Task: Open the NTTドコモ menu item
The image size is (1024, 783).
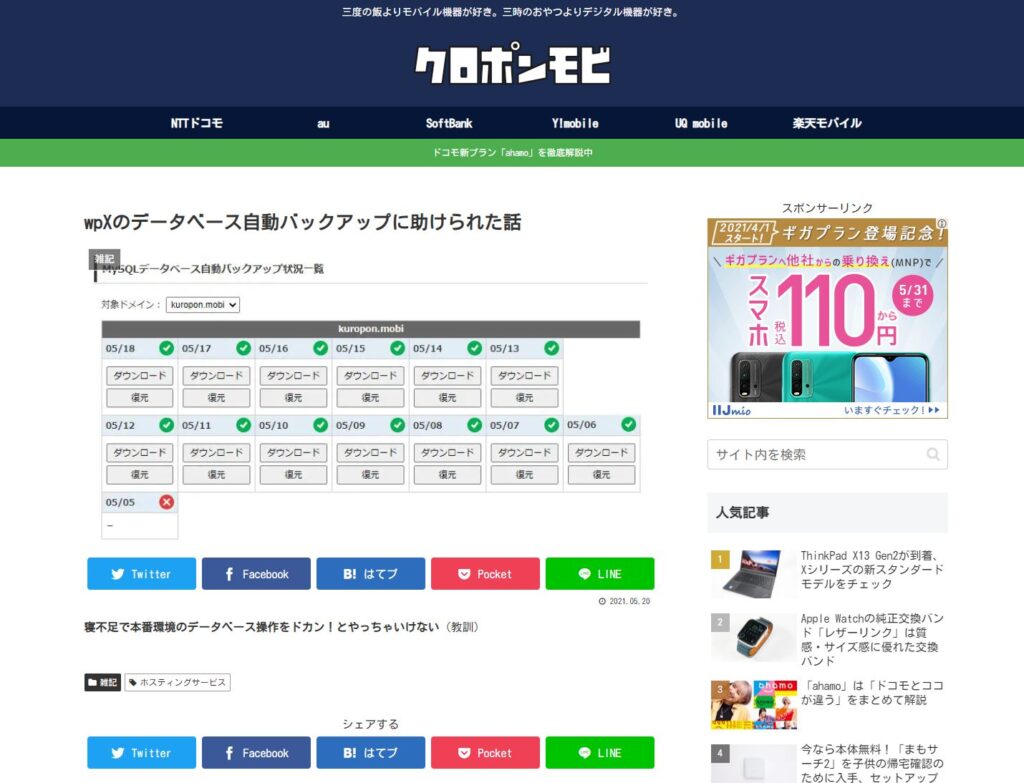Action: pyautogui.click(x=197, y=123)
